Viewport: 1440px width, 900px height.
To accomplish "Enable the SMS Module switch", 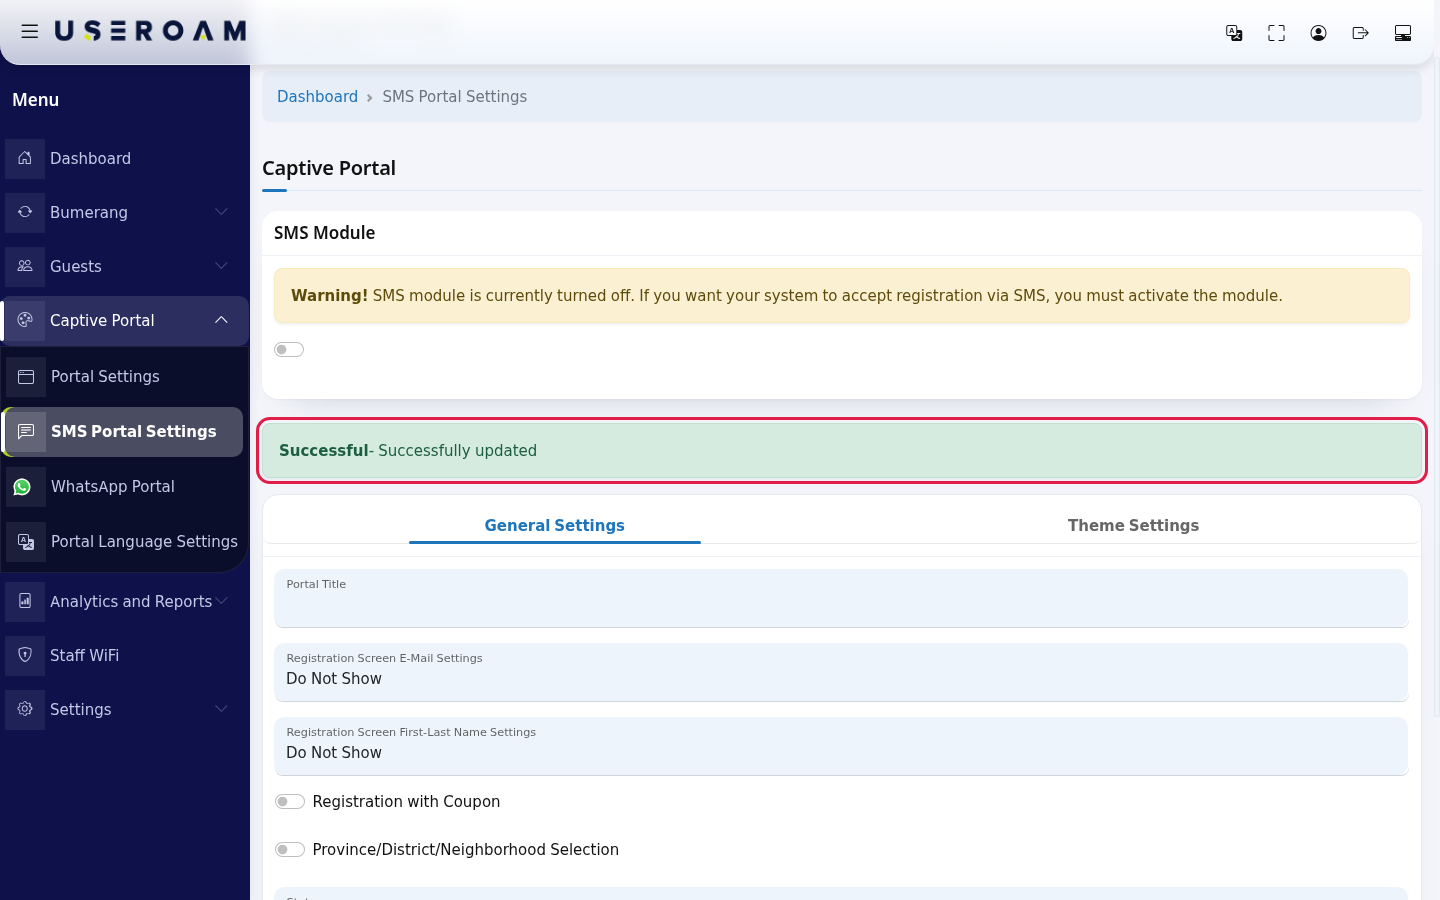I will [x=289, y=349].
